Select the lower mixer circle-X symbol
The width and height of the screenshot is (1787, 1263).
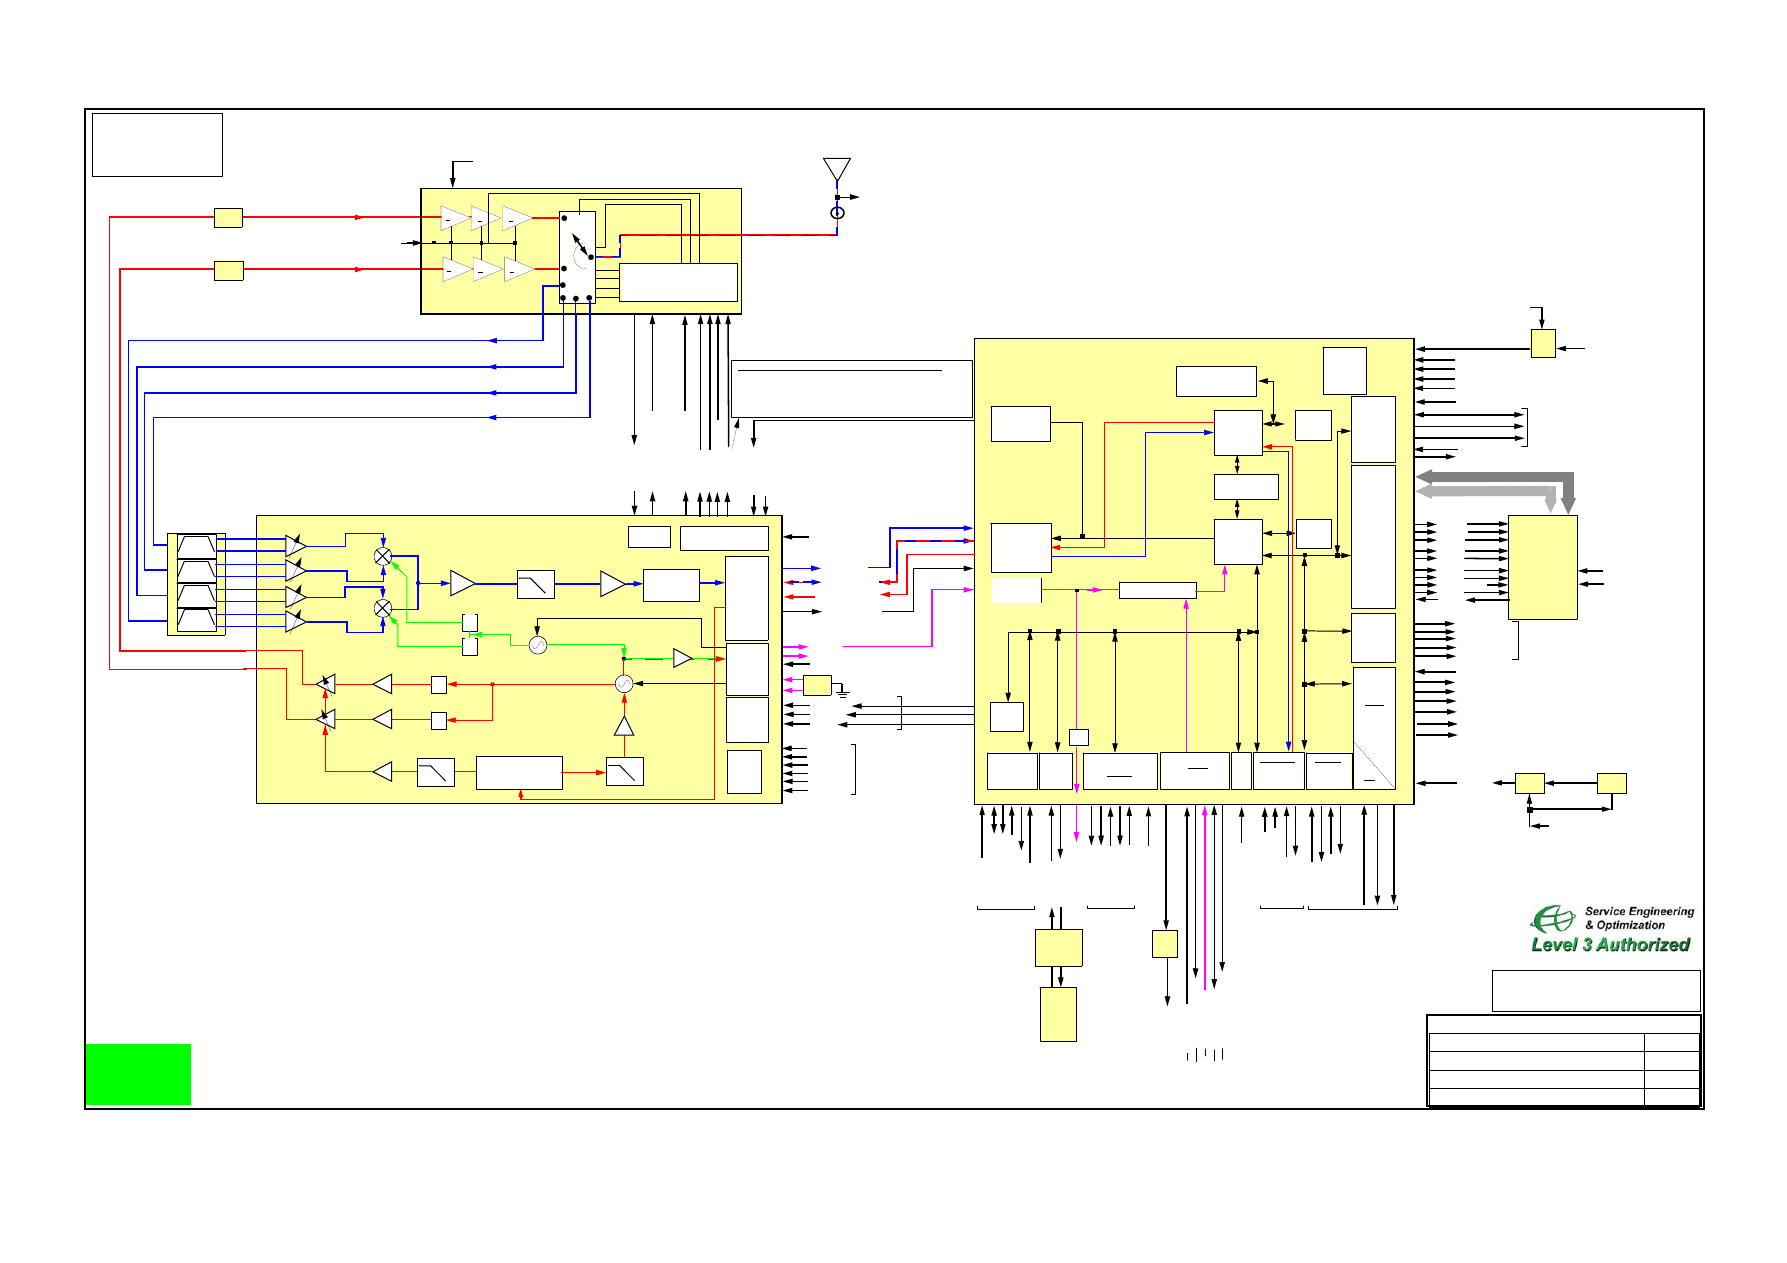pyautogui.click(x=382, y=608)
